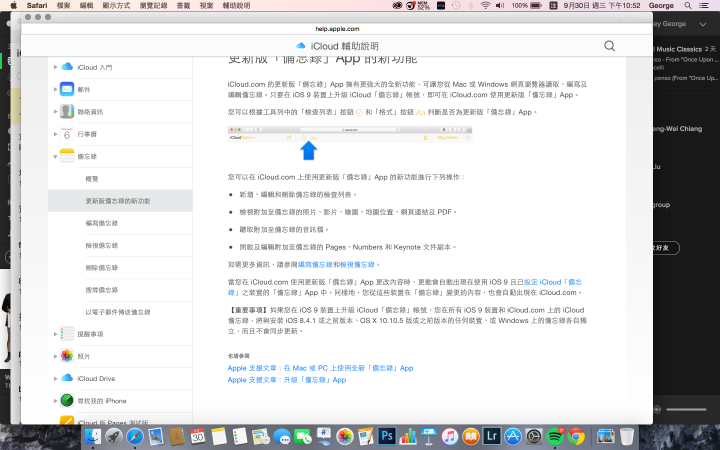
Task: Open iTunes music icon in the Dock
Action: (450, 436)
